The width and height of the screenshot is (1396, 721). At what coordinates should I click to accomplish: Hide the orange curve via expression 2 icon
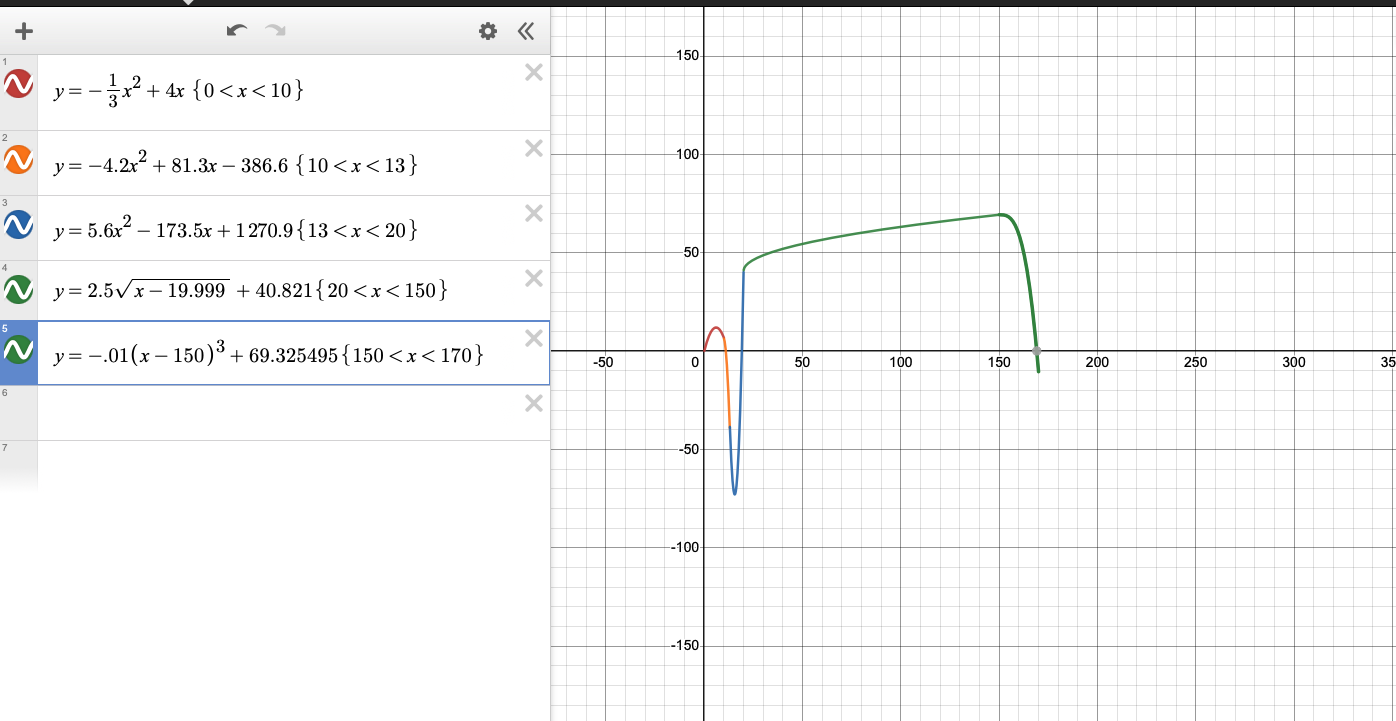[x=18, y=155]
